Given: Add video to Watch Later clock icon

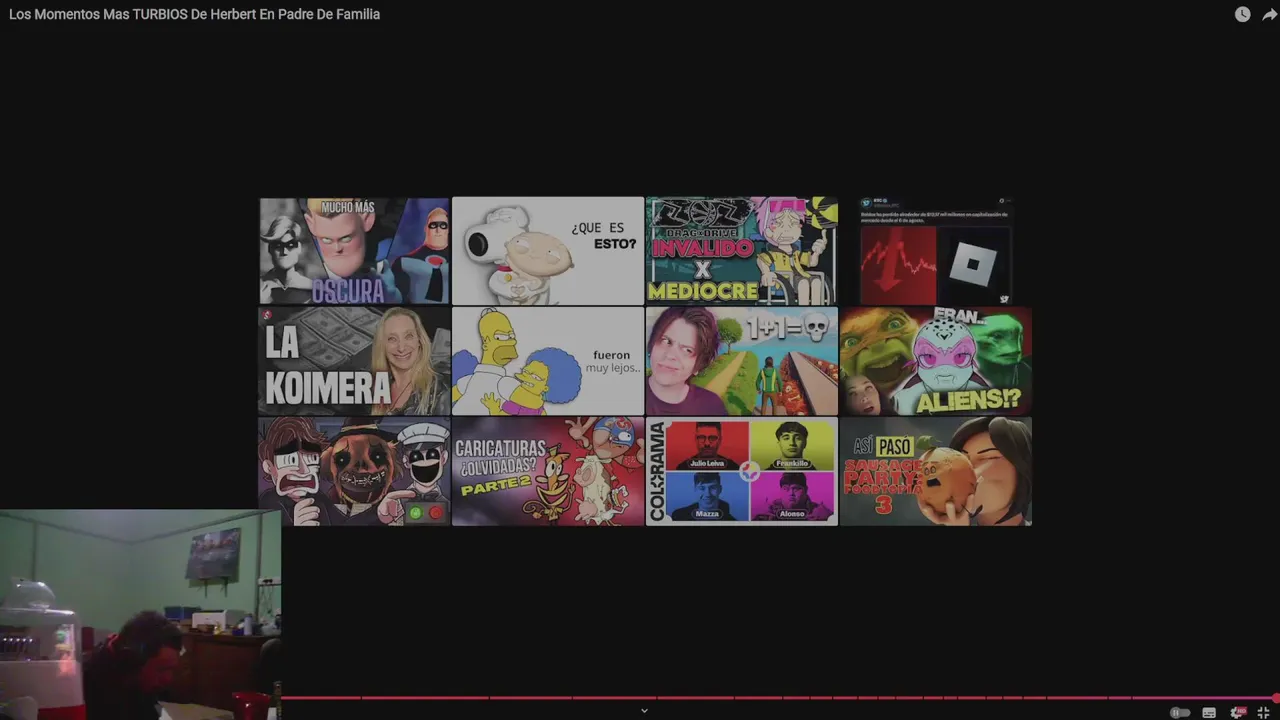Looking at the screenshot, I should pyautogui.click(x=1242, y=14).
